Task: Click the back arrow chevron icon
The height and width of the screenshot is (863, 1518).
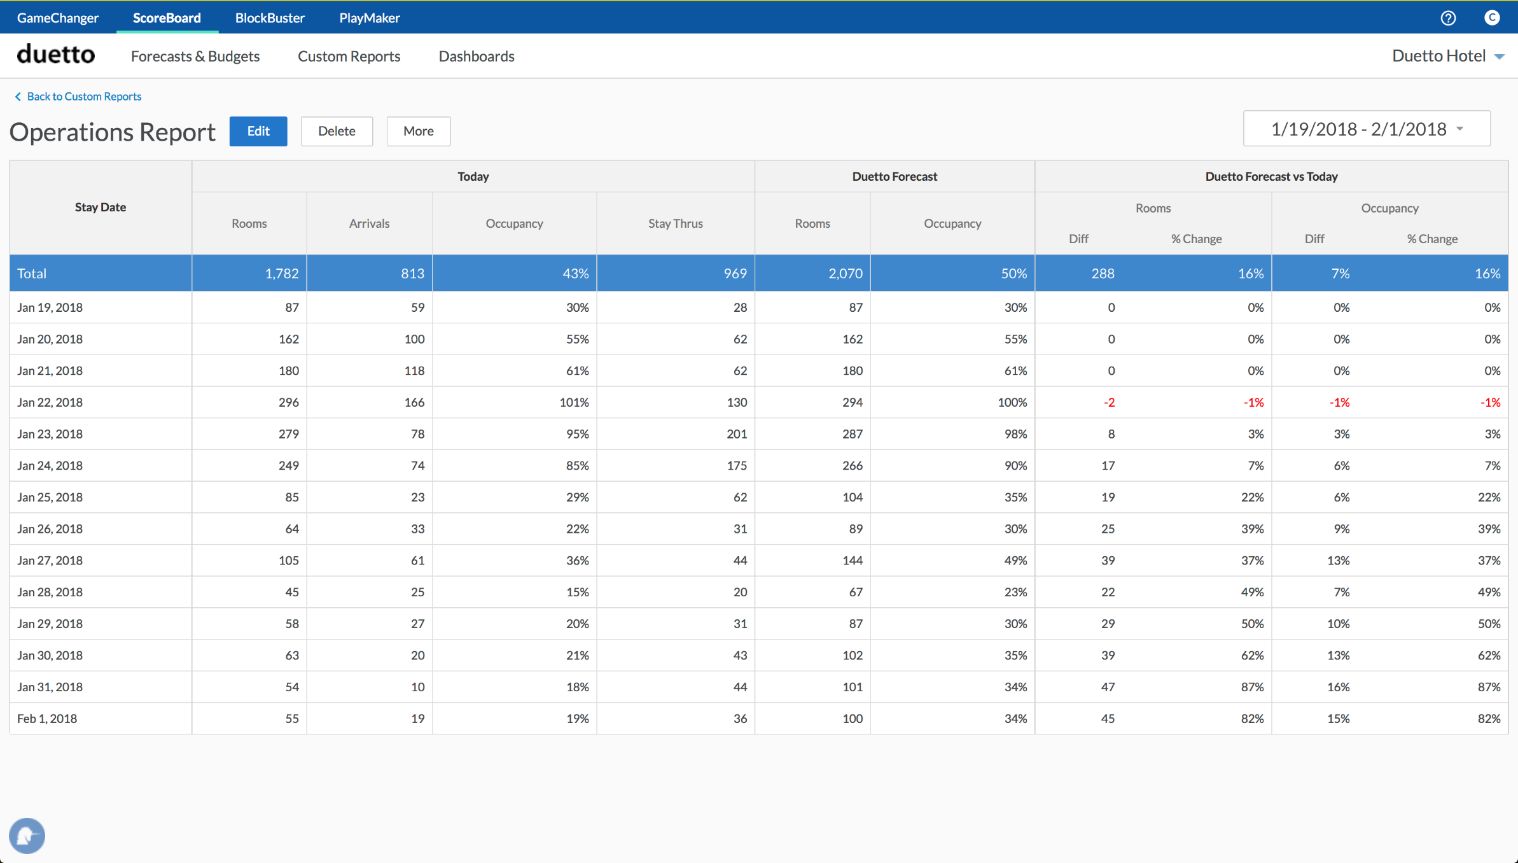Action: pos(17,97)
